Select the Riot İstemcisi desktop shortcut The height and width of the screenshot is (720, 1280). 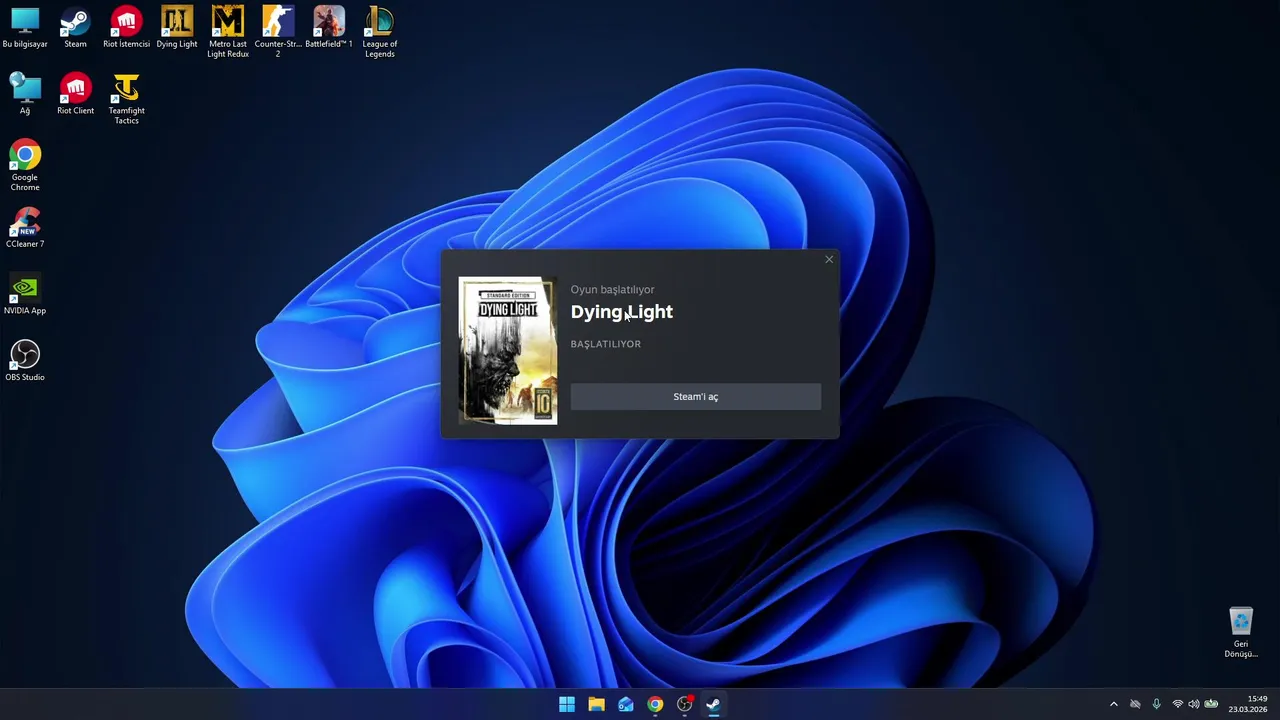coord(126,28)
